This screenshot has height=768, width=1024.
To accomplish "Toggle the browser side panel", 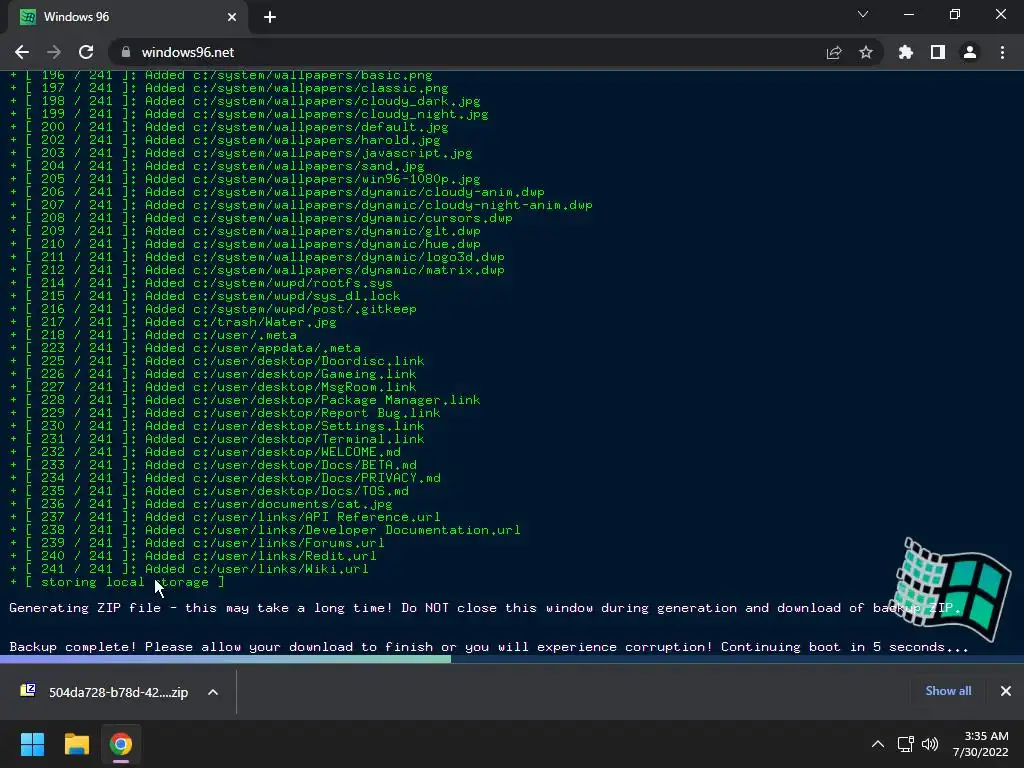I will [x=938, y=52].
